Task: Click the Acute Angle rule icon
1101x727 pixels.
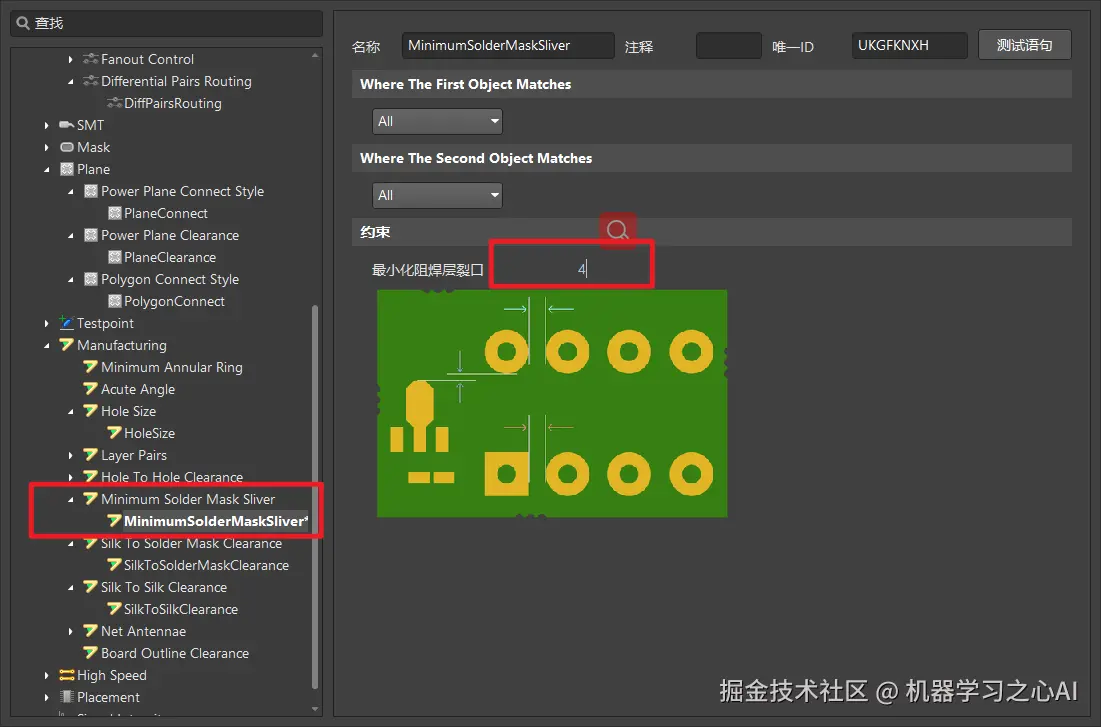Action: (90, 389)
